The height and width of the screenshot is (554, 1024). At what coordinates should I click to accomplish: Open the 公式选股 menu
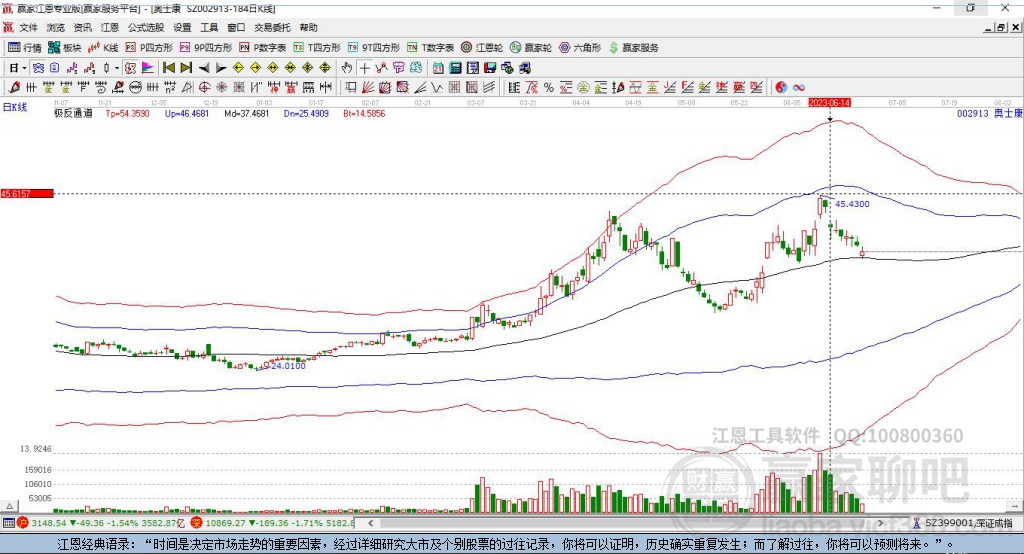pos(146,27)
